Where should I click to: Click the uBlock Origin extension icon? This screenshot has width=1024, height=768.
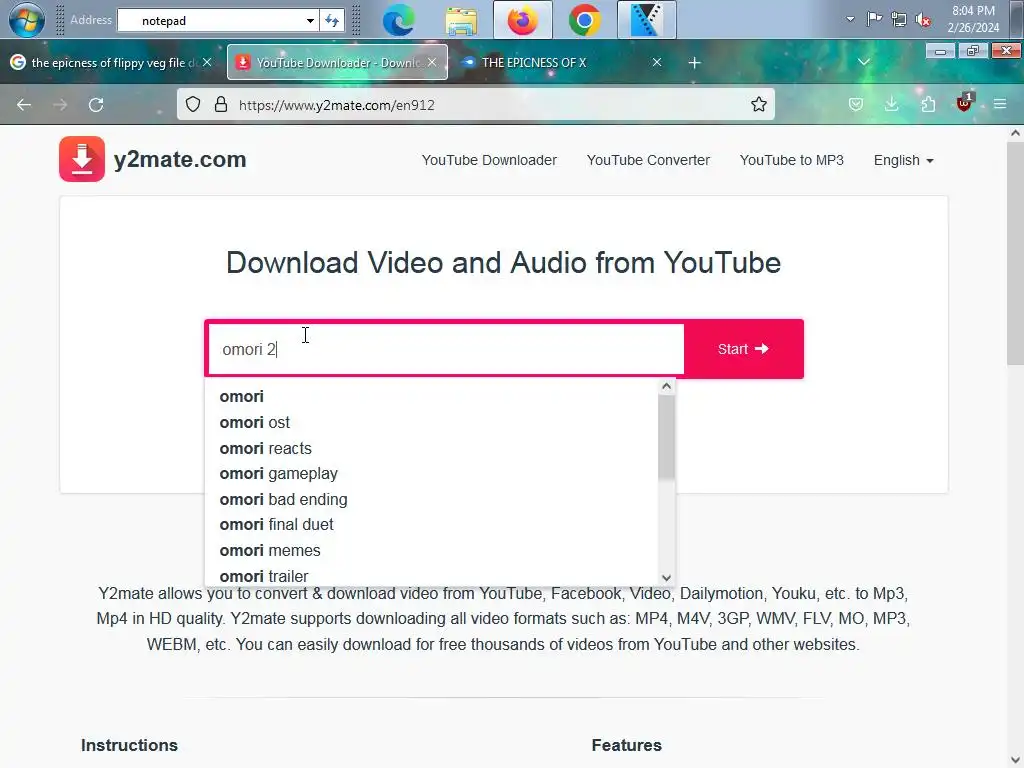[x=964, y=103]
